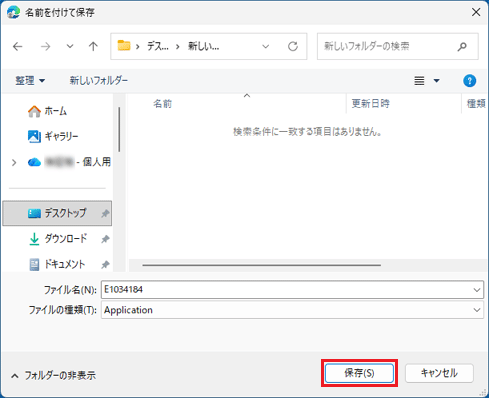
Task: Expand the OneDrive 個人用 tree node
Action: coord(14,163)
